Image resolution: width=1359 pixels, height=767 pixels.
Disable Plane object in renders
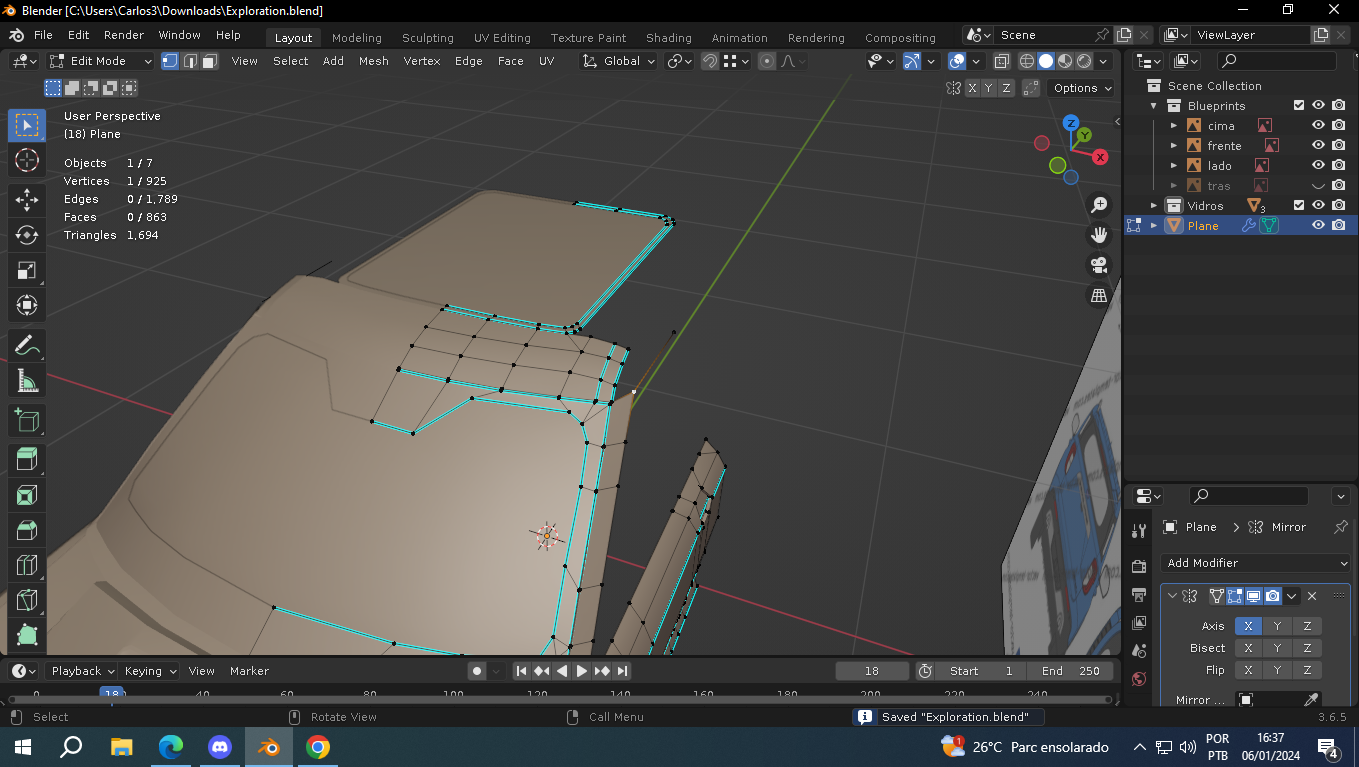click(1338, 226)
